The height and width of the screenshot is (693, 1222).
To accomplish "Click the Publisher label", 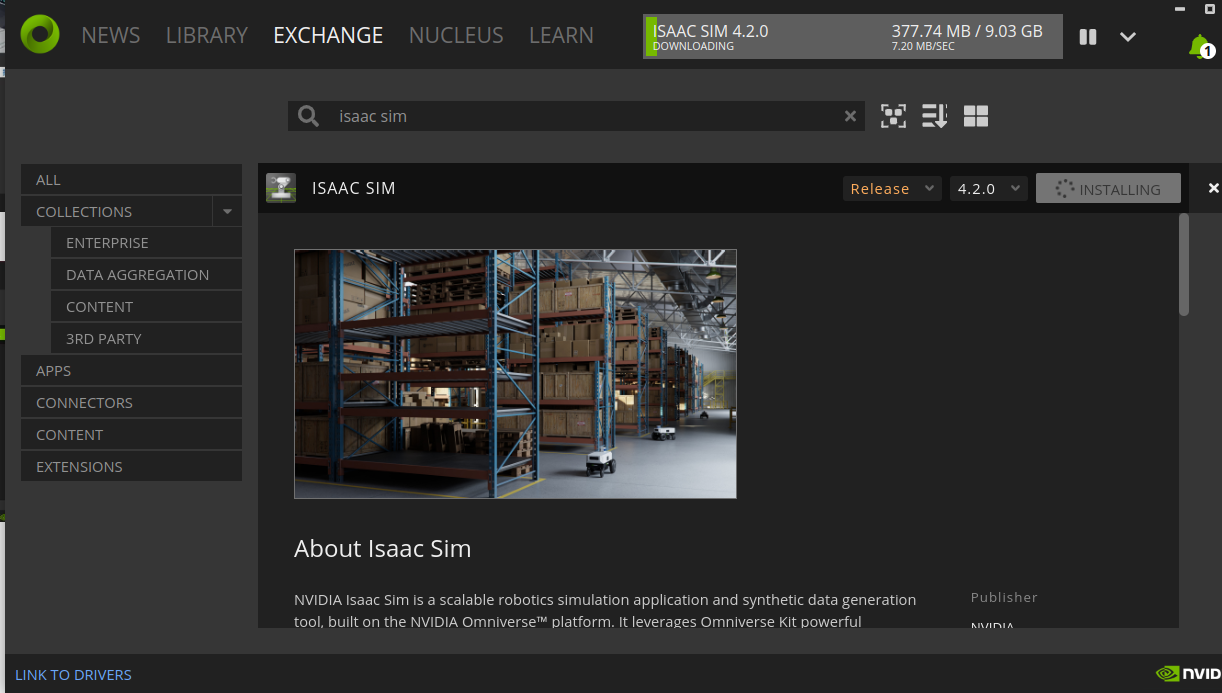I will (1004, 597).
